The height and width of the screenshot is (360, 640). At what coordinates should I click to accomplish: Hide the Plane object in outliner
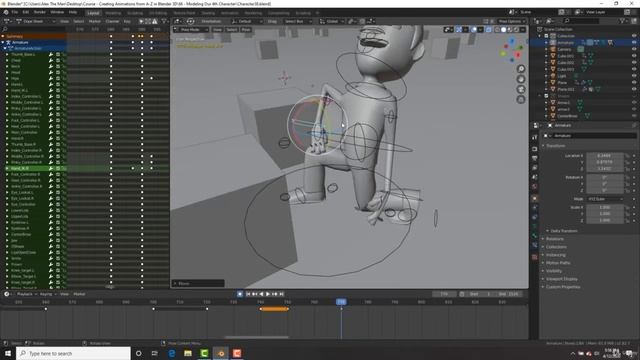point(634,82)
